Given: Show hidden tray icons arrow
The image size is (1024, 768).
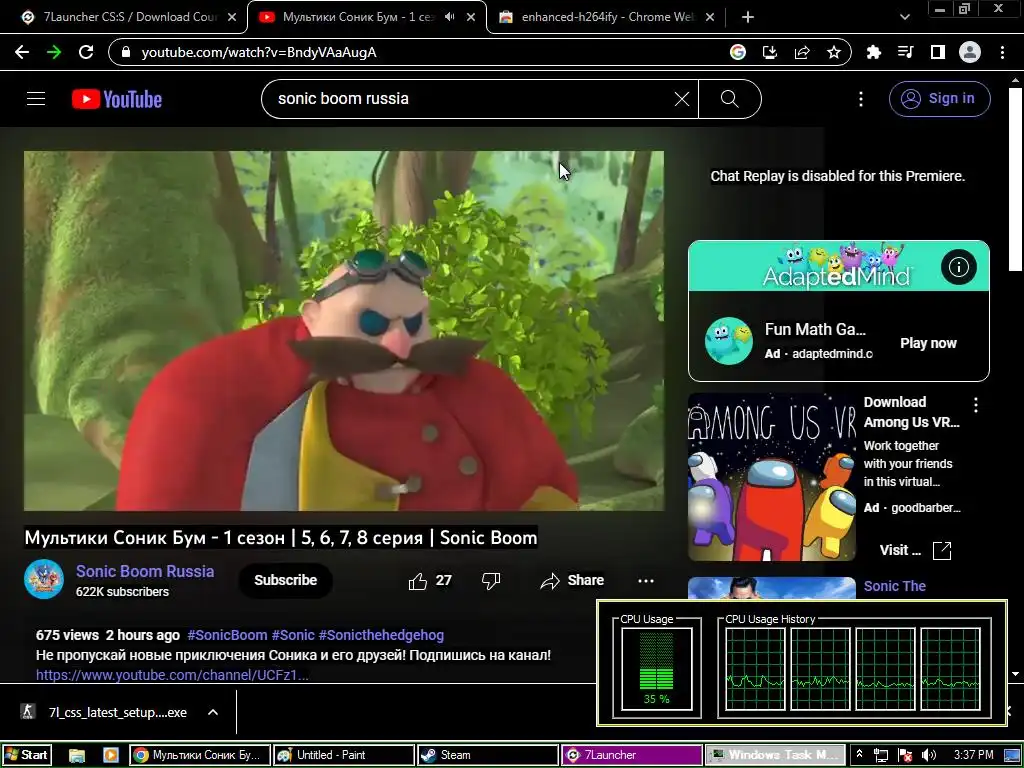Looking at the screenshot, I should 859,754.
